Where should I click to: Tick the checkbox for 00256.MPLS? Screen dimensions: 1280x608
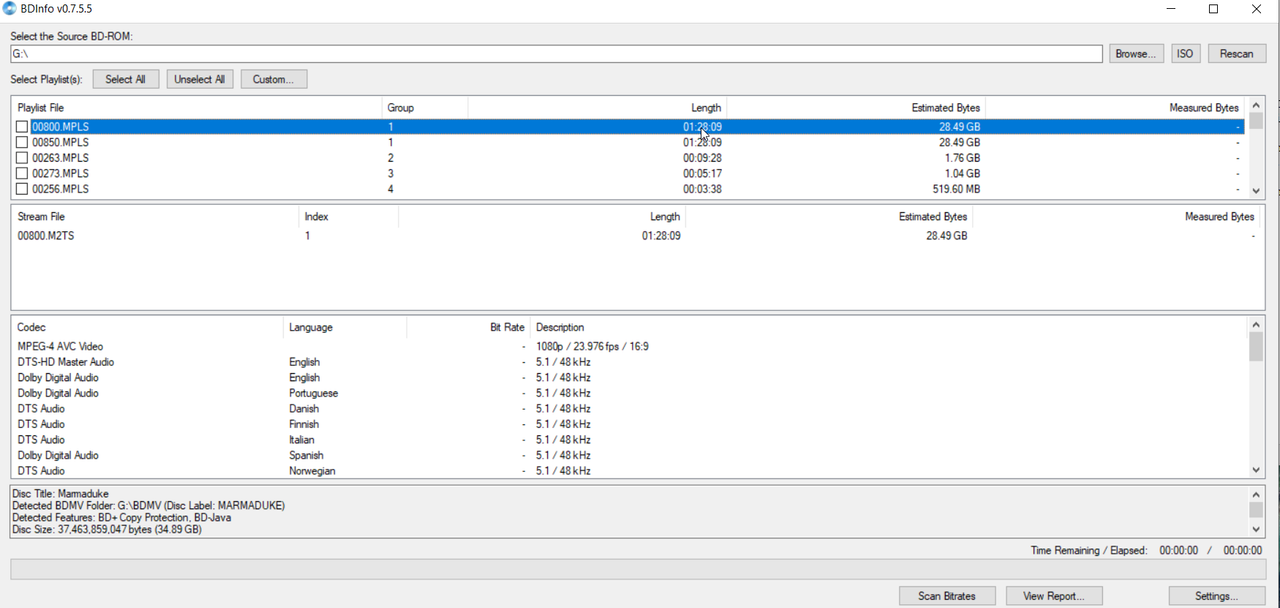(x=22, y=189)
